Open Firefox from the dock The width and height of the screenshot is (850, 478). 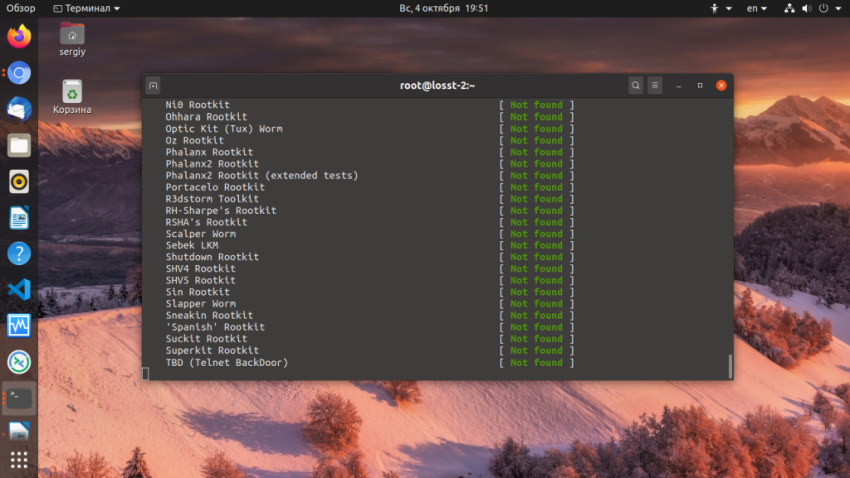[19, 36]
